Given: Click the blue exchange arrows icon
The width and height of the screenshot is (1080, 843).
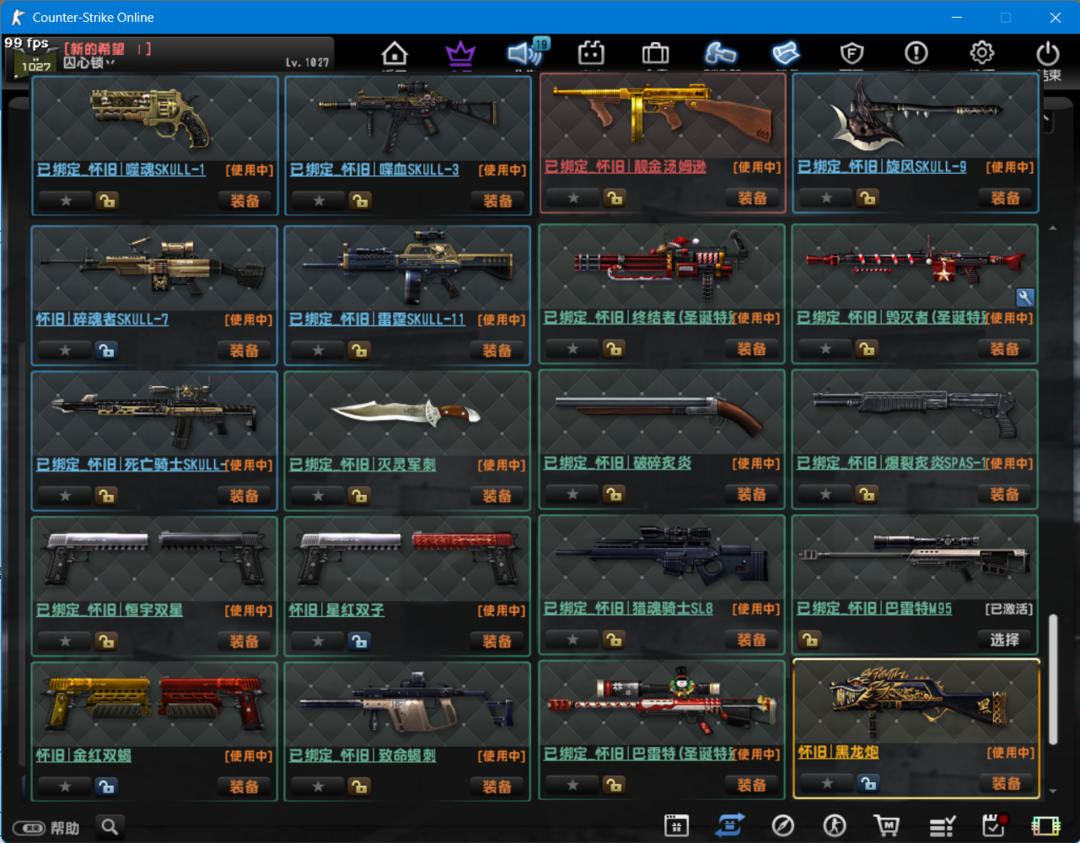Looking at the screenshot, I should click(730, 825).
